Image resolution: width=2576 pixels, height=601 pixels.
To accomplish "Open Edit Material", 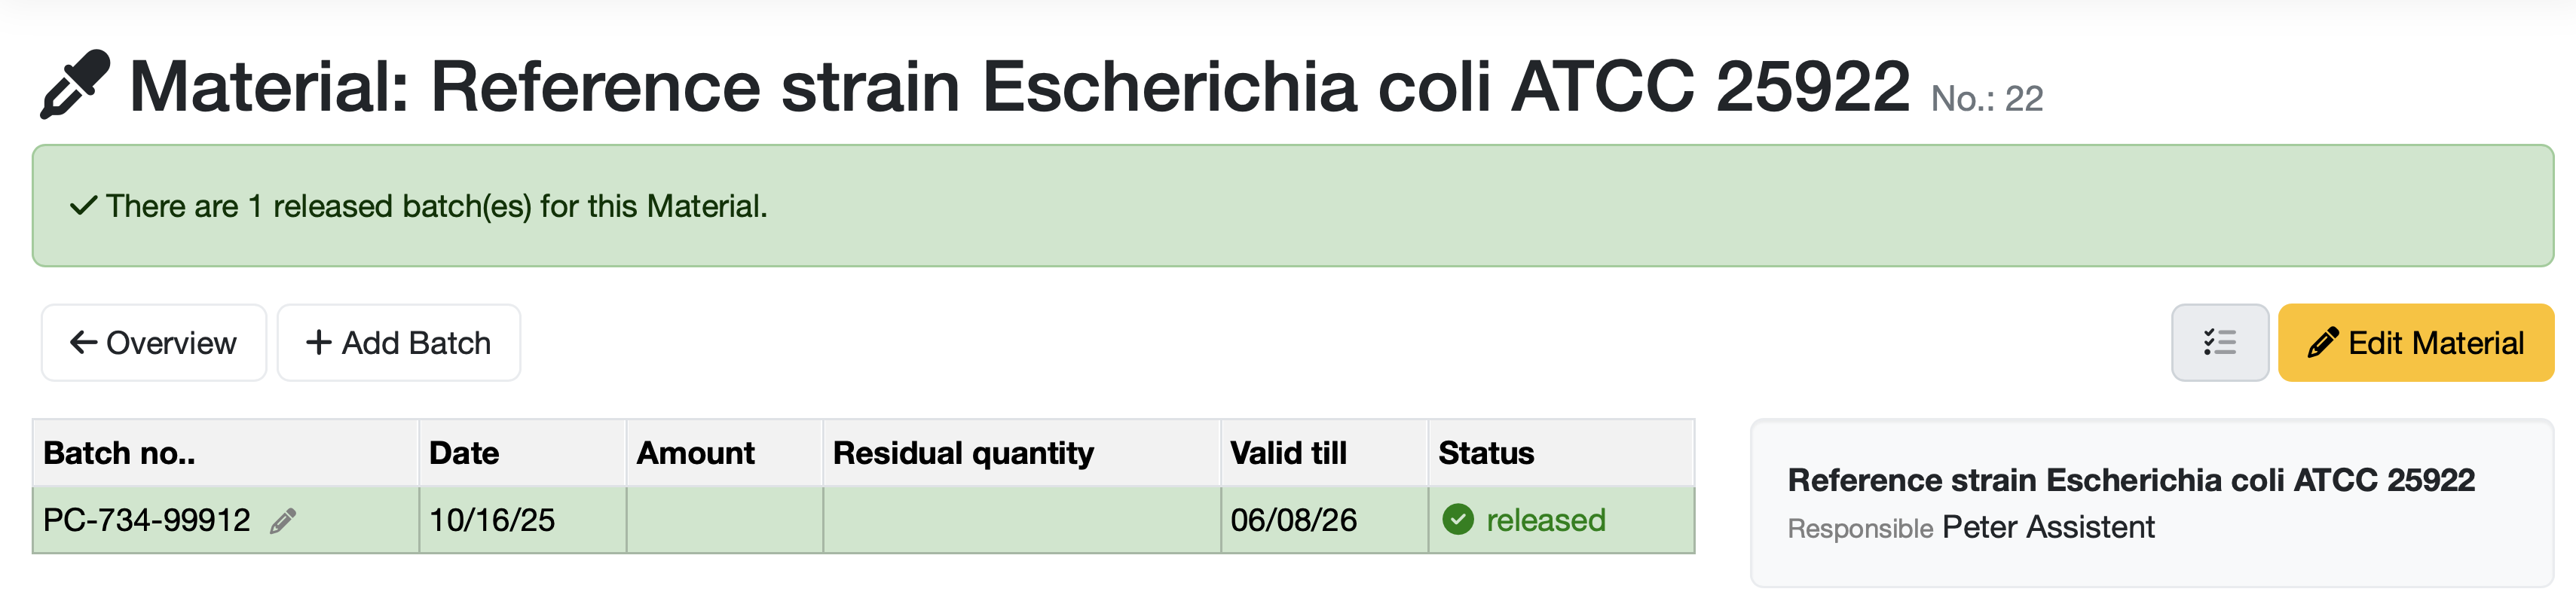I will (2415, 343).
